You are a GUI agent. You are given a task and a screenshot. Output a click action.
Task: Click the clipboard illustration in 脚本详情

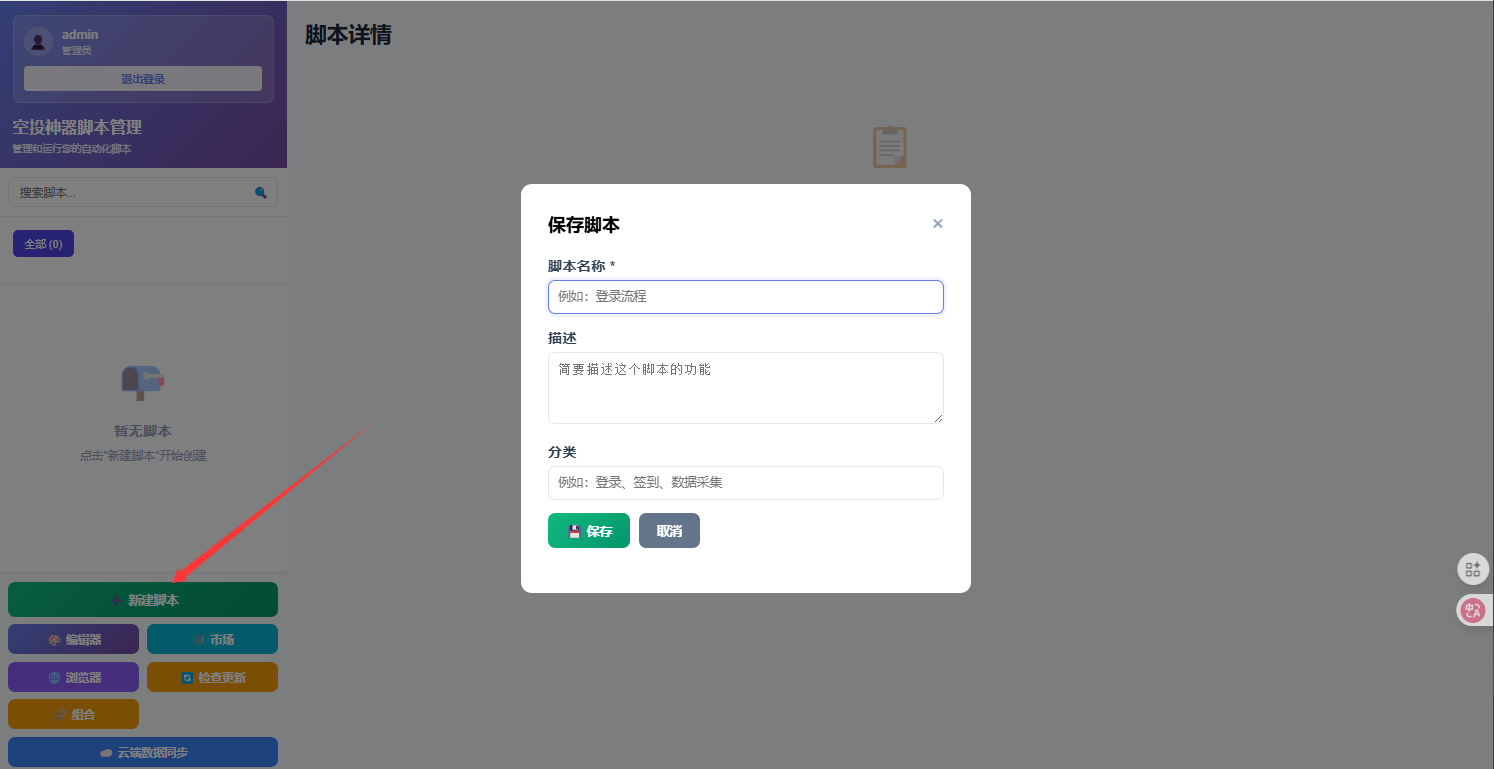(x=889, y=146)
